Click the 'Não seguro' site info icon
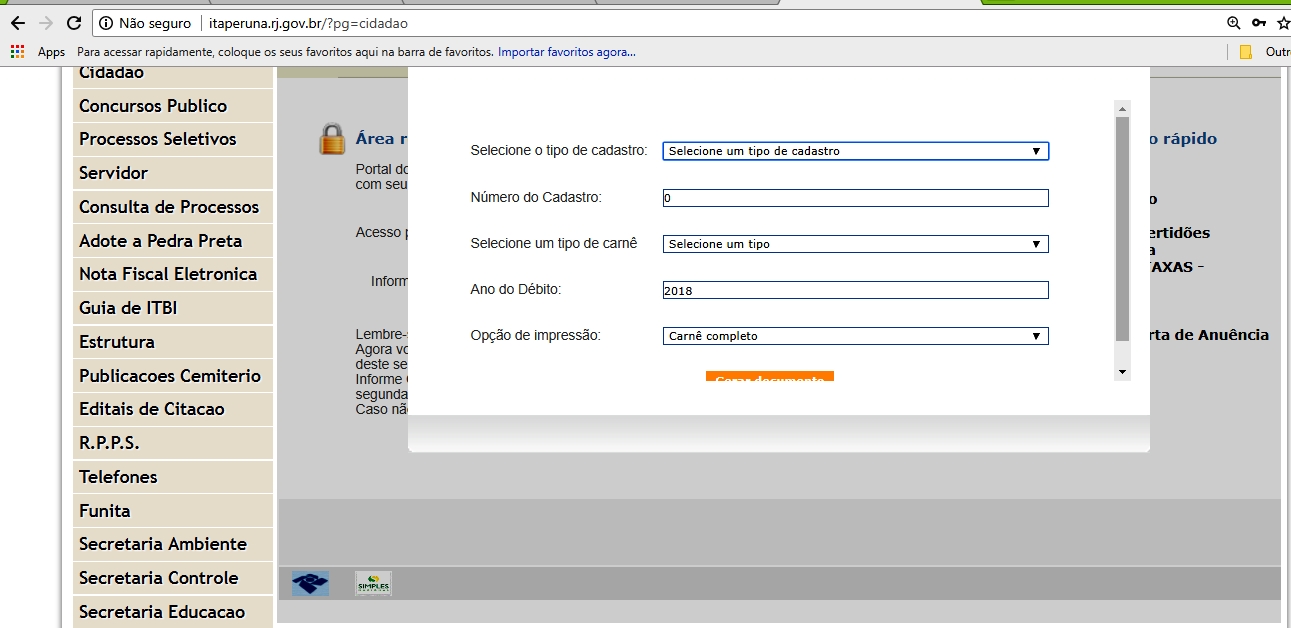This screenshot has width=1291, height=628. click(x=105, y=22)
